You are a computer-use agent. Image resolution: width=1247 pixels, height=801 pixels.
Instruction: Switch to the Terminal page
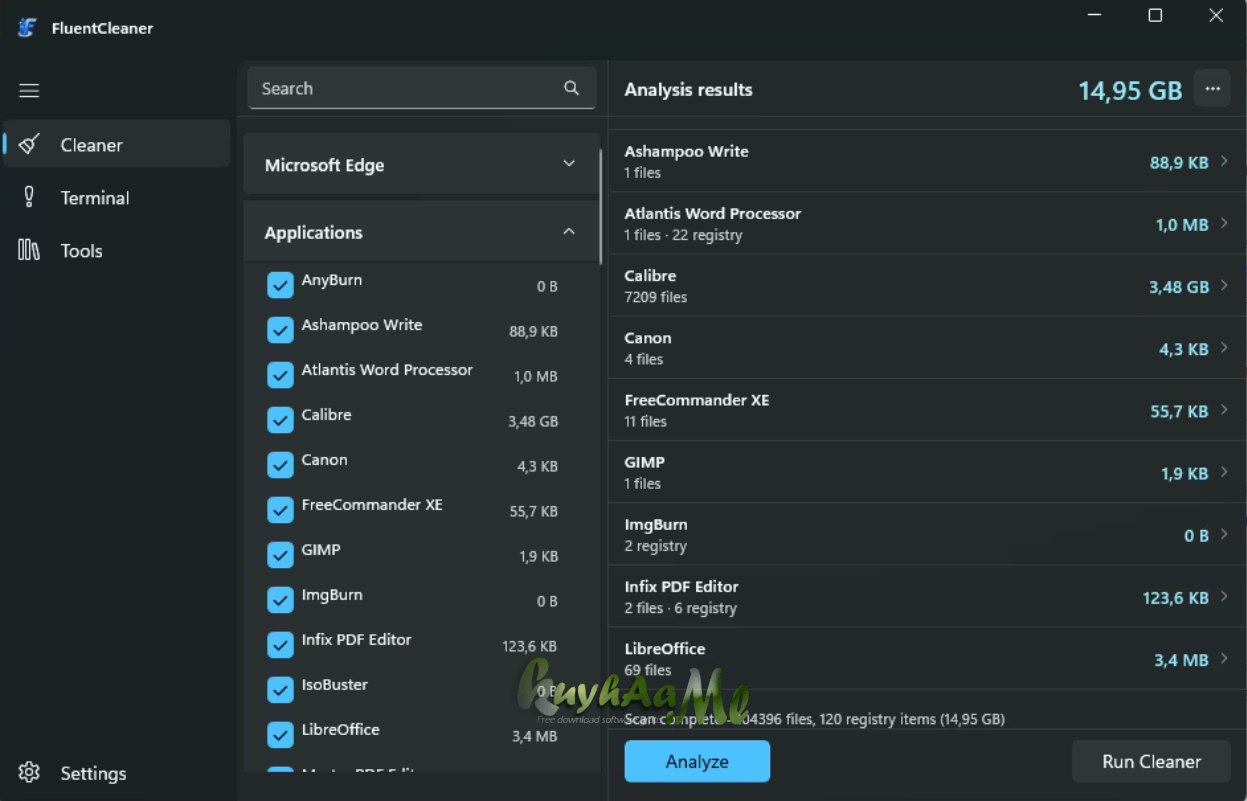coord(116,197)
